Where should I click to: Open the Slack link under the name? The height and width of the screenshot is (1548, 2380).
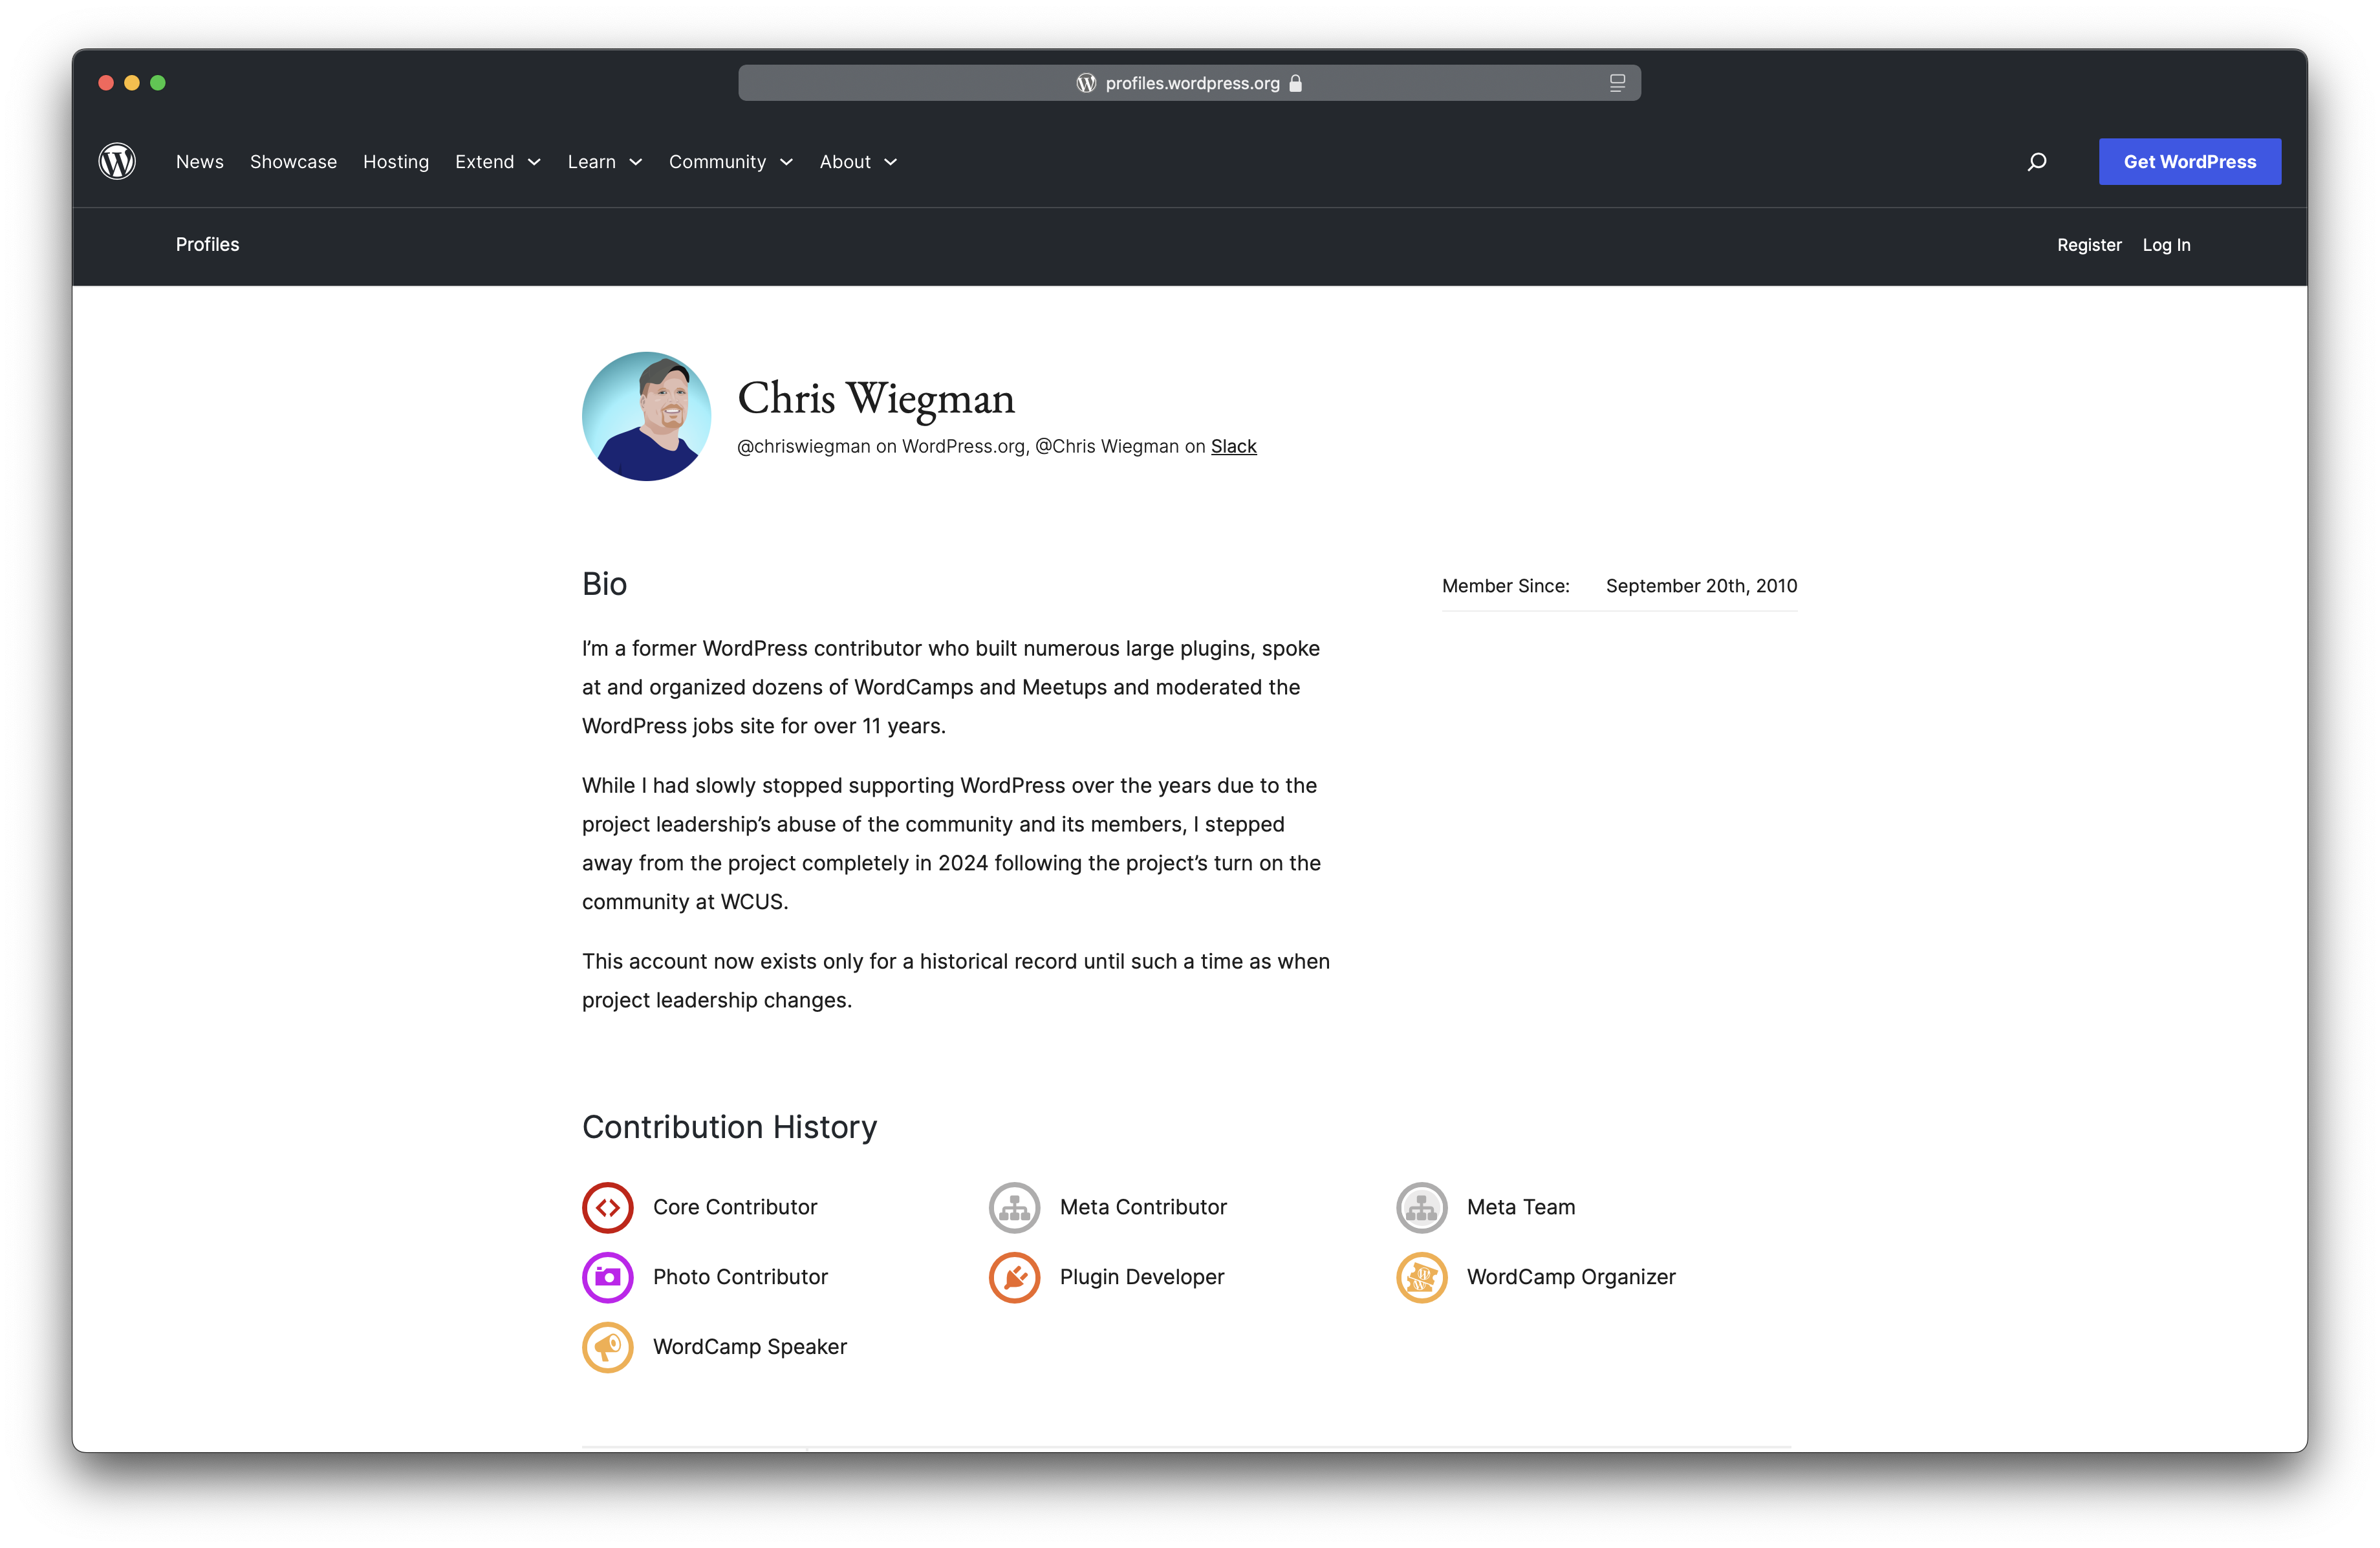click(x=1233, y=446)
